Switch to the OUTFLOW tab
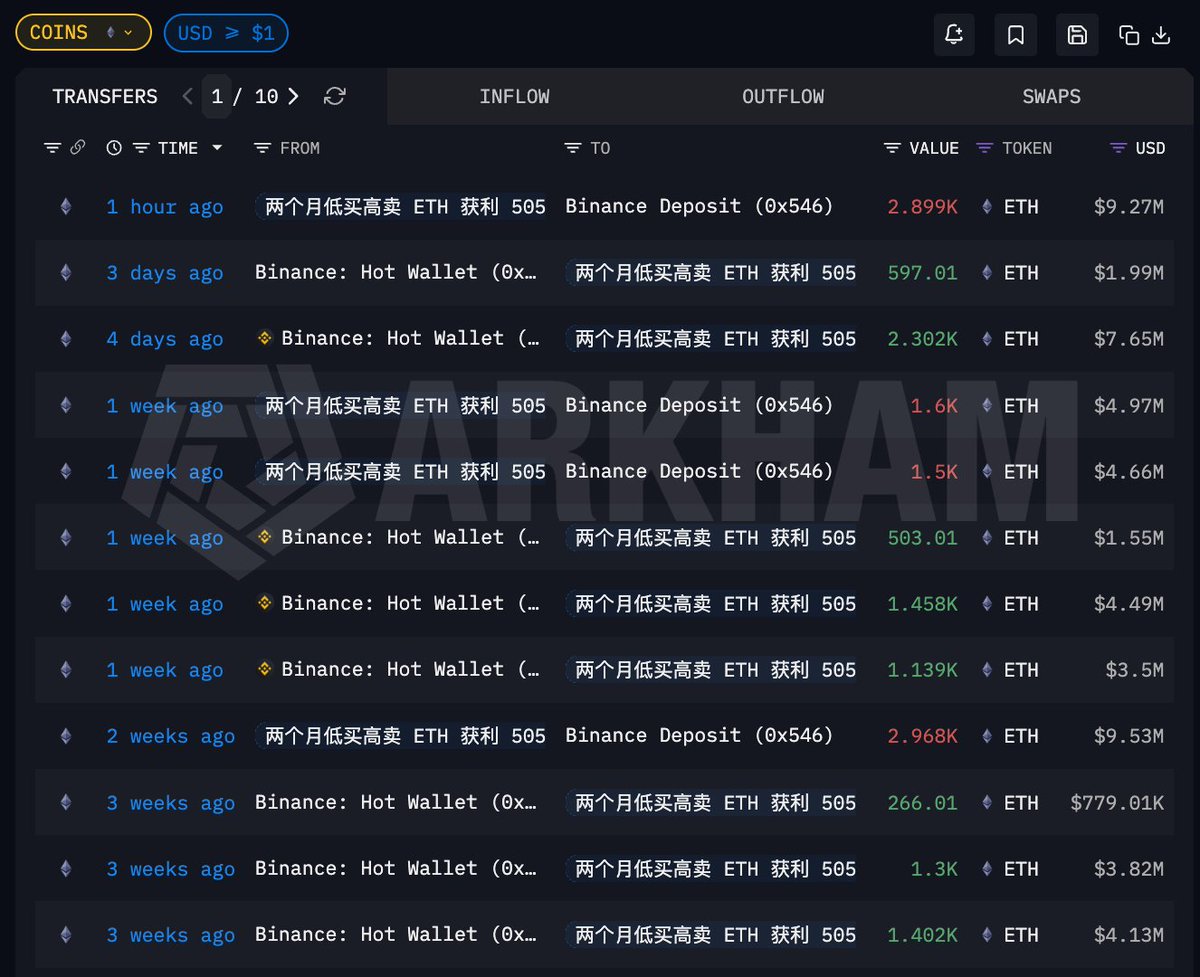 (783, 97)
